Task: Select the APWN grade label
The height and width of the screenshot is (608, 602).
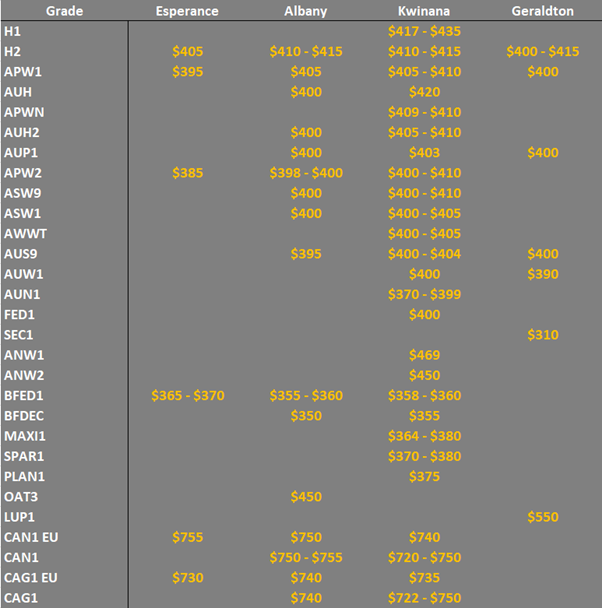Action: pyautogui.click(x=24, y=112)
